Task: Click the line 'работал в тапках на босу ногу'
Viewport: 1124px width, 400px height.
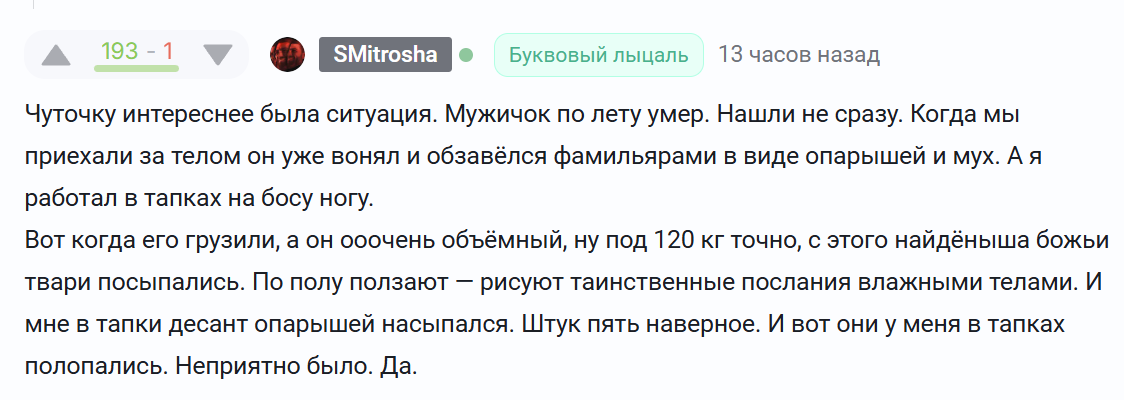Action: click(197, 198)
